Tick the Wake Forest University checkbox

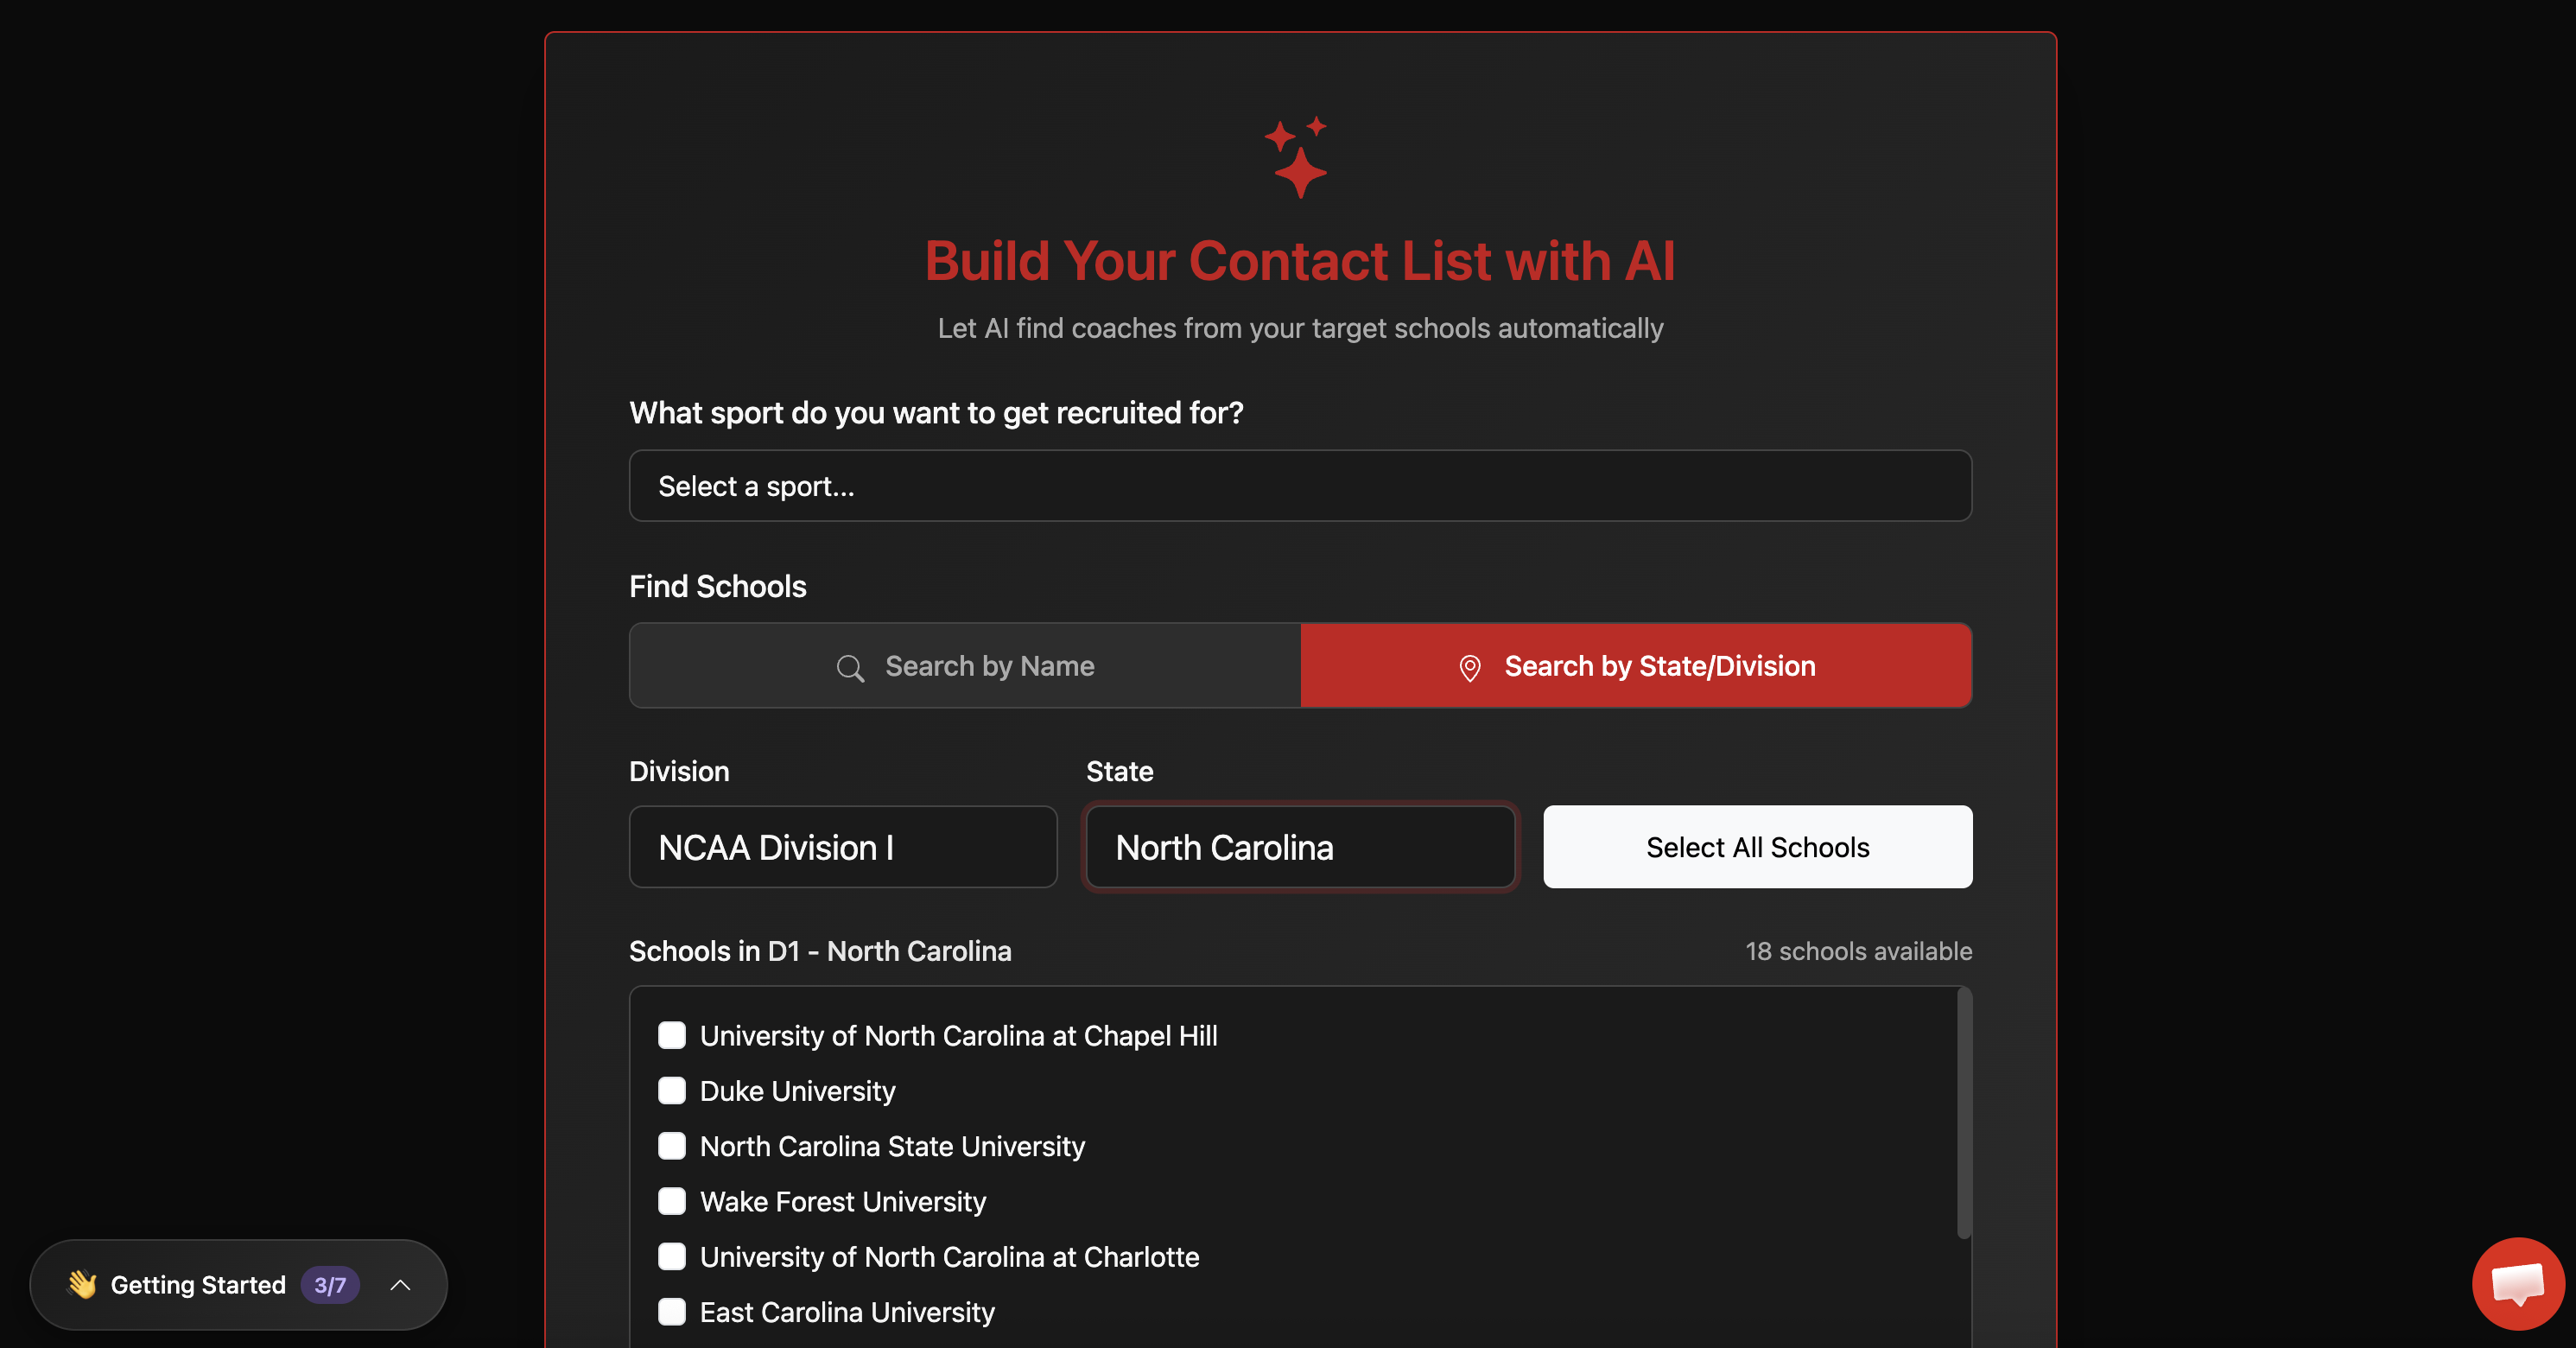pyautogui.click(x=672, y=1201)
